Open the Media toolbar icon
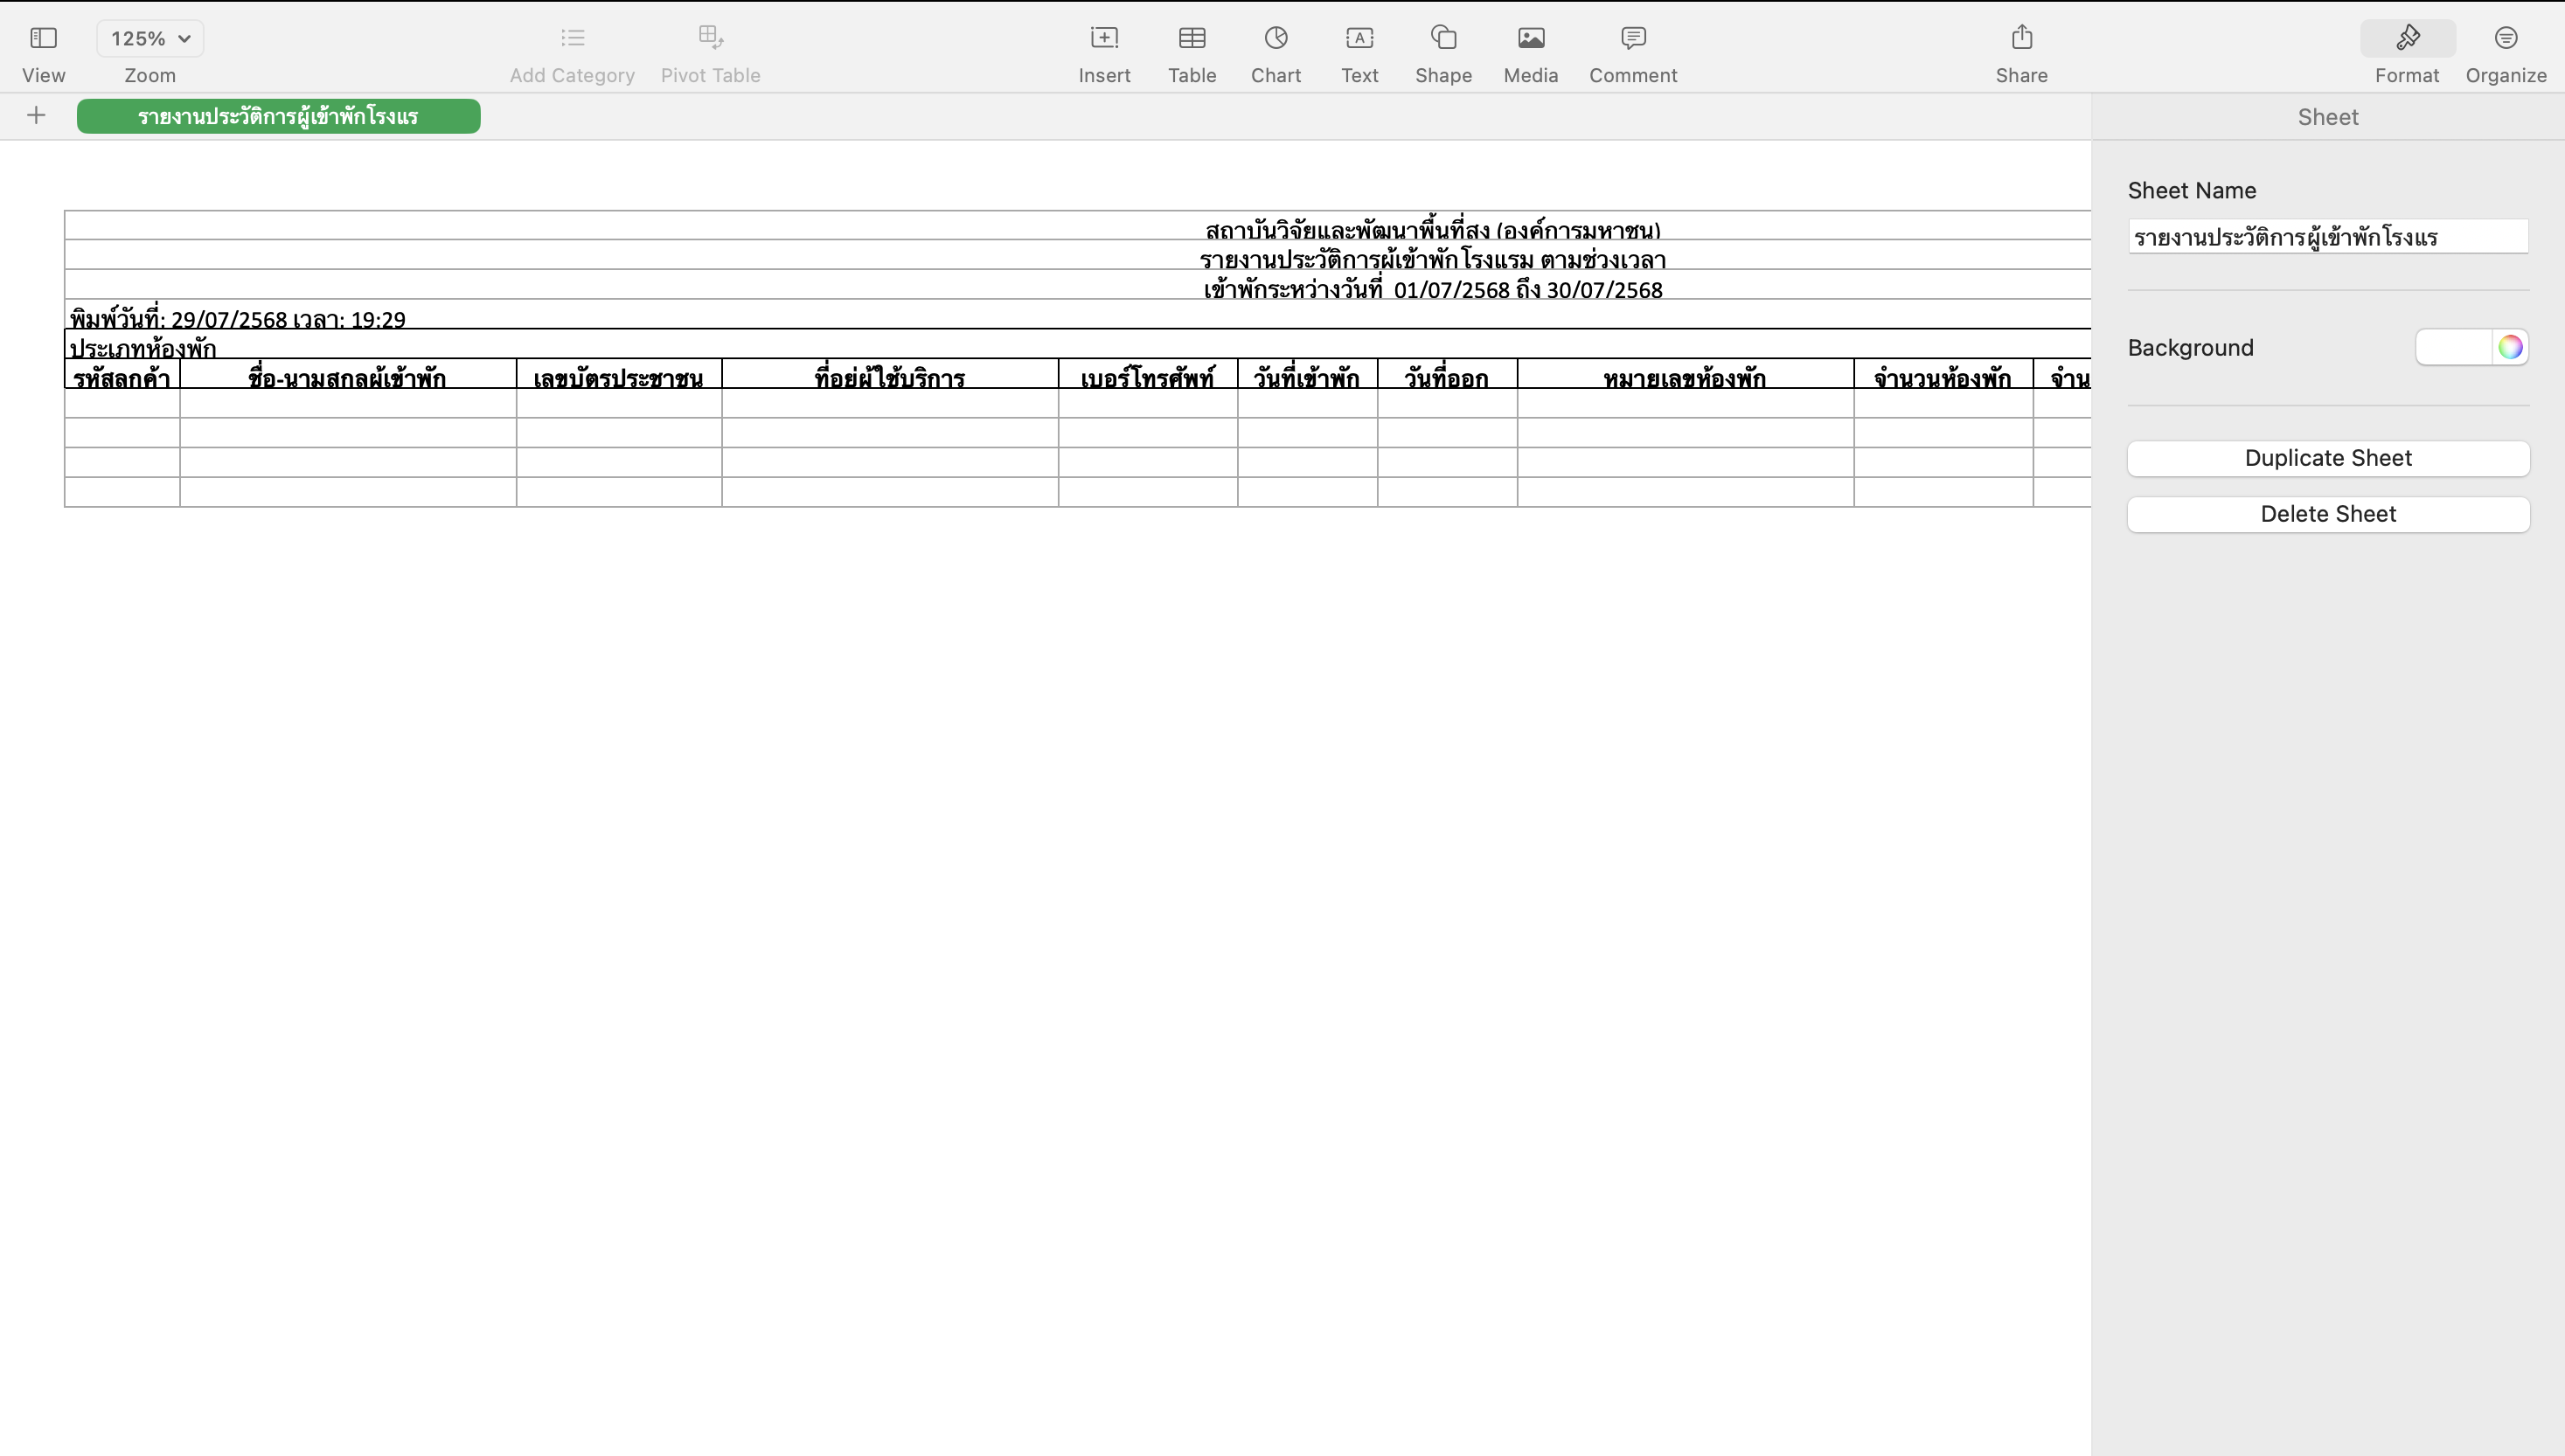 click(1530, 38)
